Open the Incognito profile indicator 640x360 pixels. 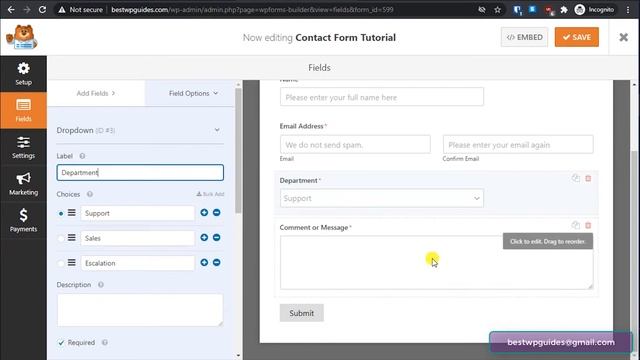(x=594, y=9)
